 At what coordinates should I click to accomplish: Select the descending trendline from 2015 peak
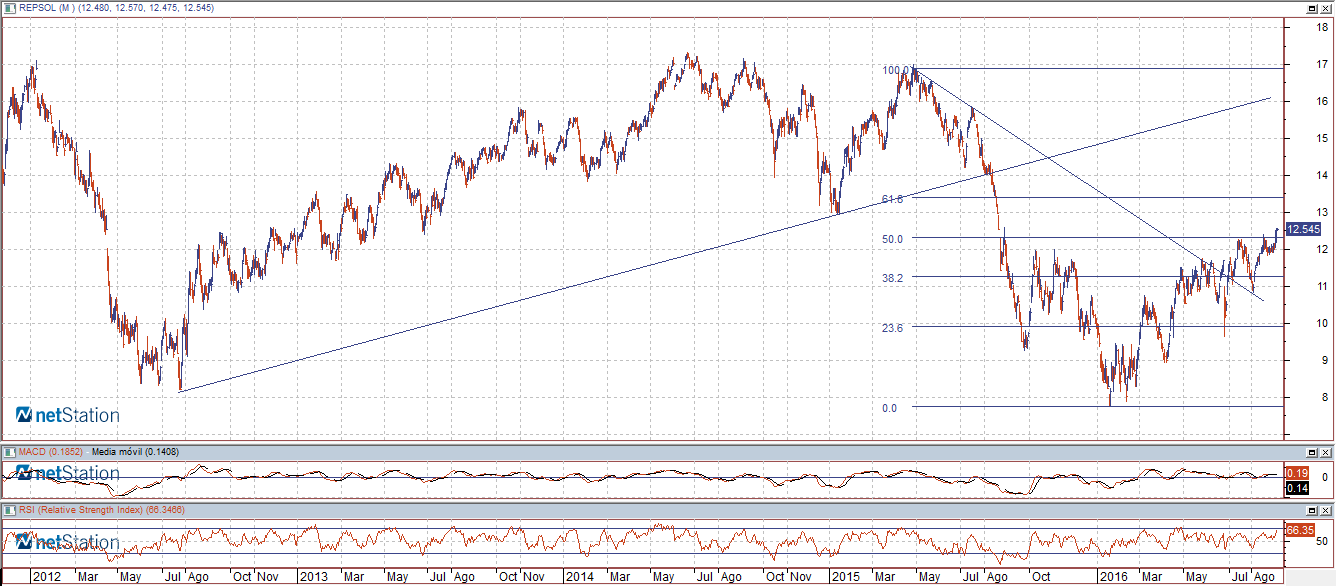point(1090,185)
